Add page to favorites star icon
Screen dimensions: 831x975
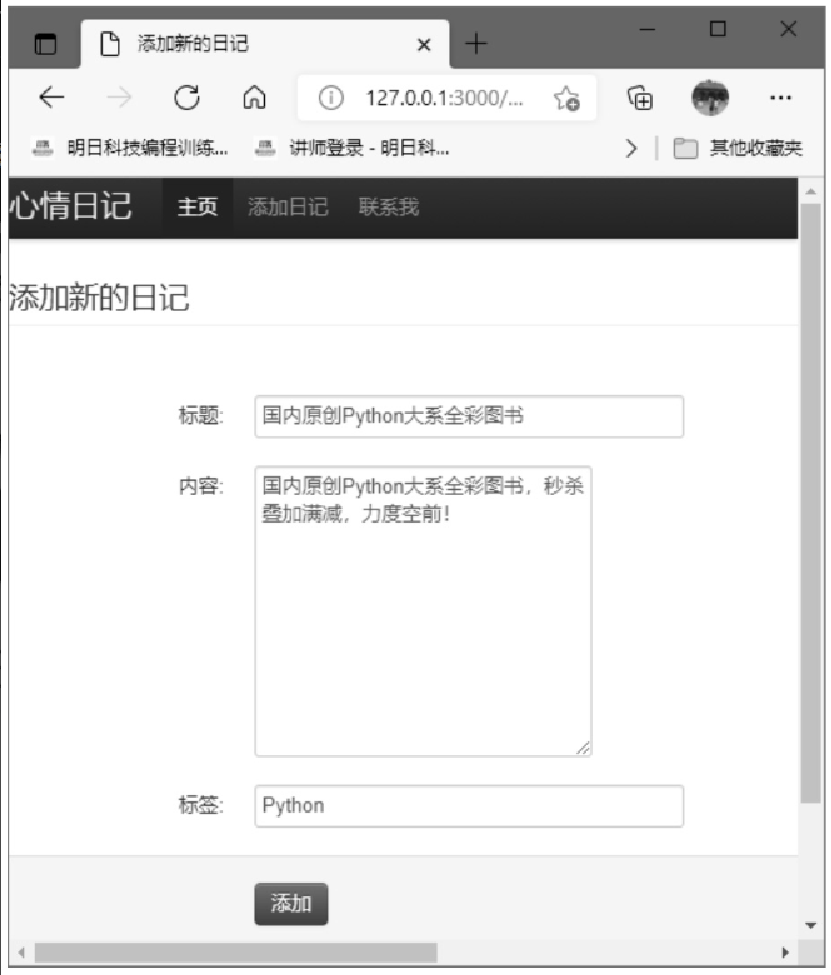[567, 98]
